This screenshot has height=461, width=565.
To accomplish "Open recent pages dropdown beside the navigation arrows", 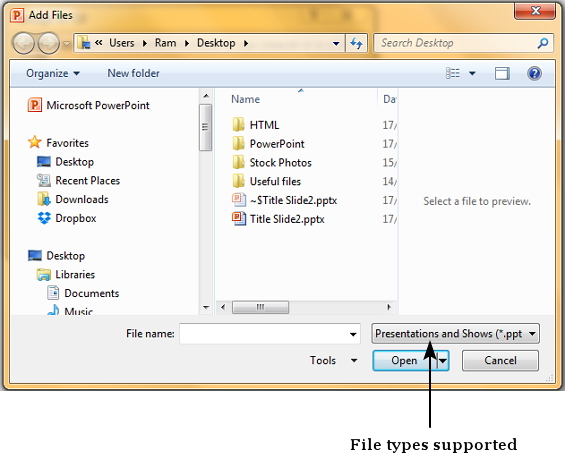I will 67,44.
